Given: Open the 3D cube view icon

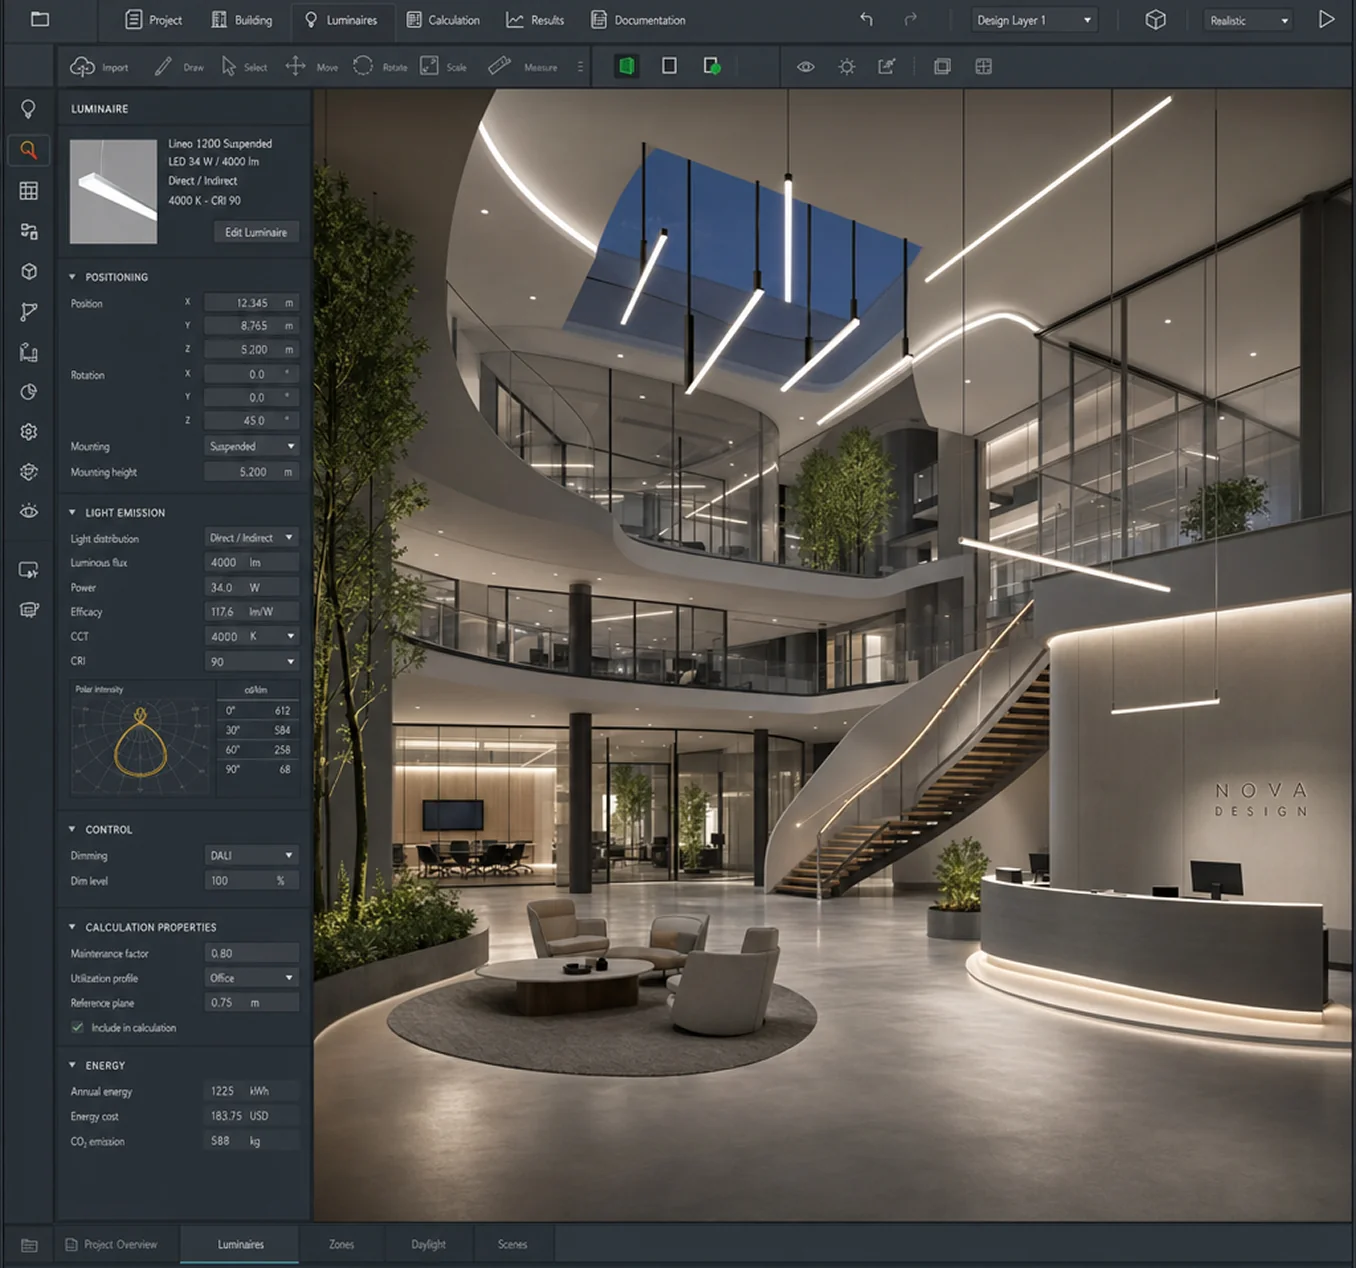Looking at the screenshot, I should click(1155, 20).
